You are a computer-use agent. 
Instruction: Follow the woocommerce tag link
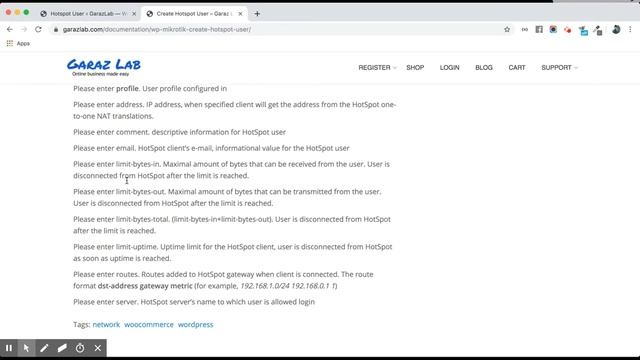[149, 324]
